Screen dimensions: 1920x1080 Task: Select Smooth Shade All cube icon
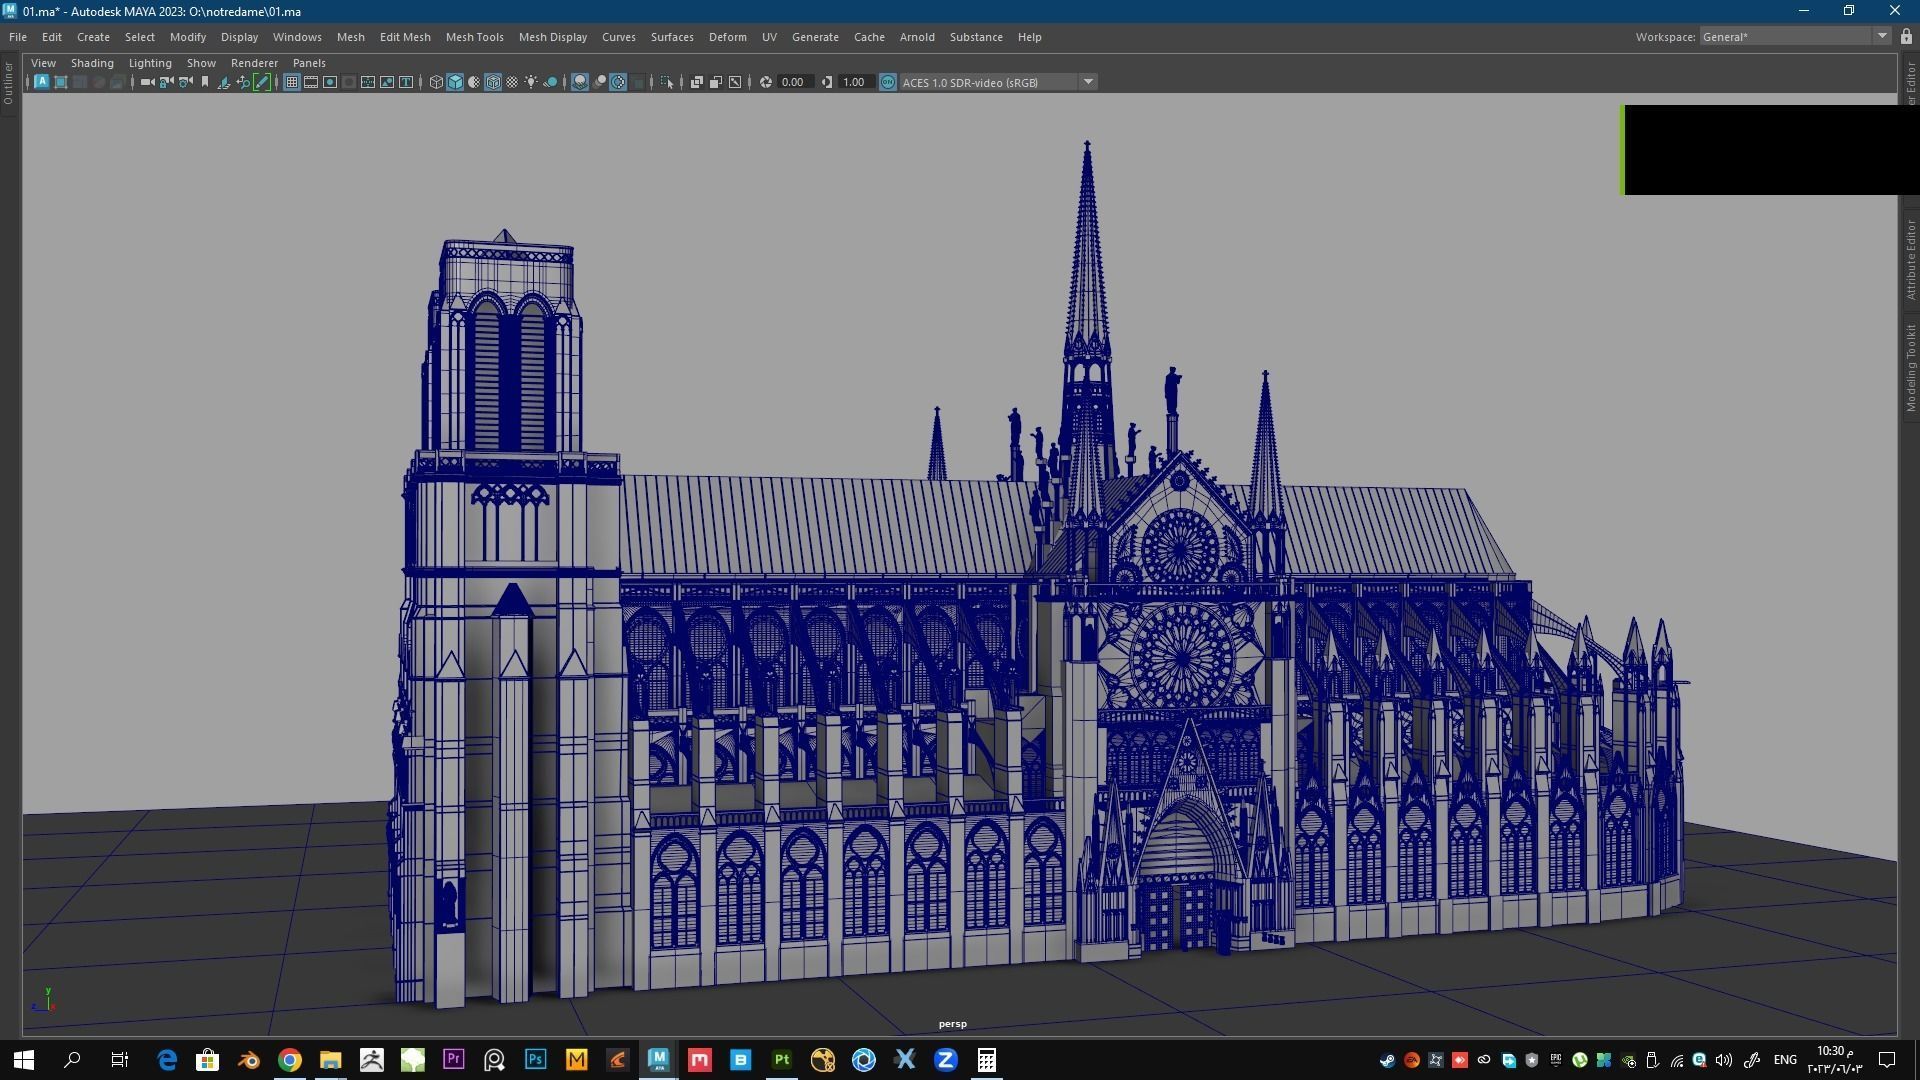(x=455, y=82)
